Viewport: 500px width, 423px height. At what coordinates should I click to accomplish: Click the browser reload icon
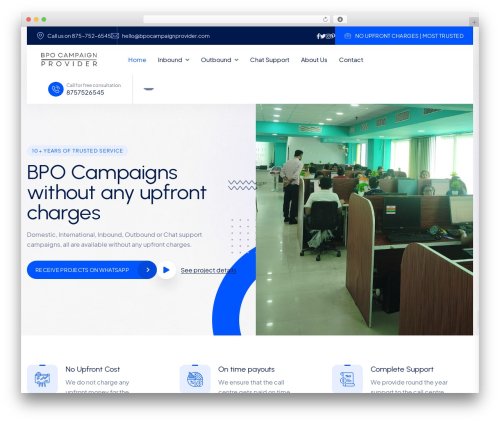[325, 19]
